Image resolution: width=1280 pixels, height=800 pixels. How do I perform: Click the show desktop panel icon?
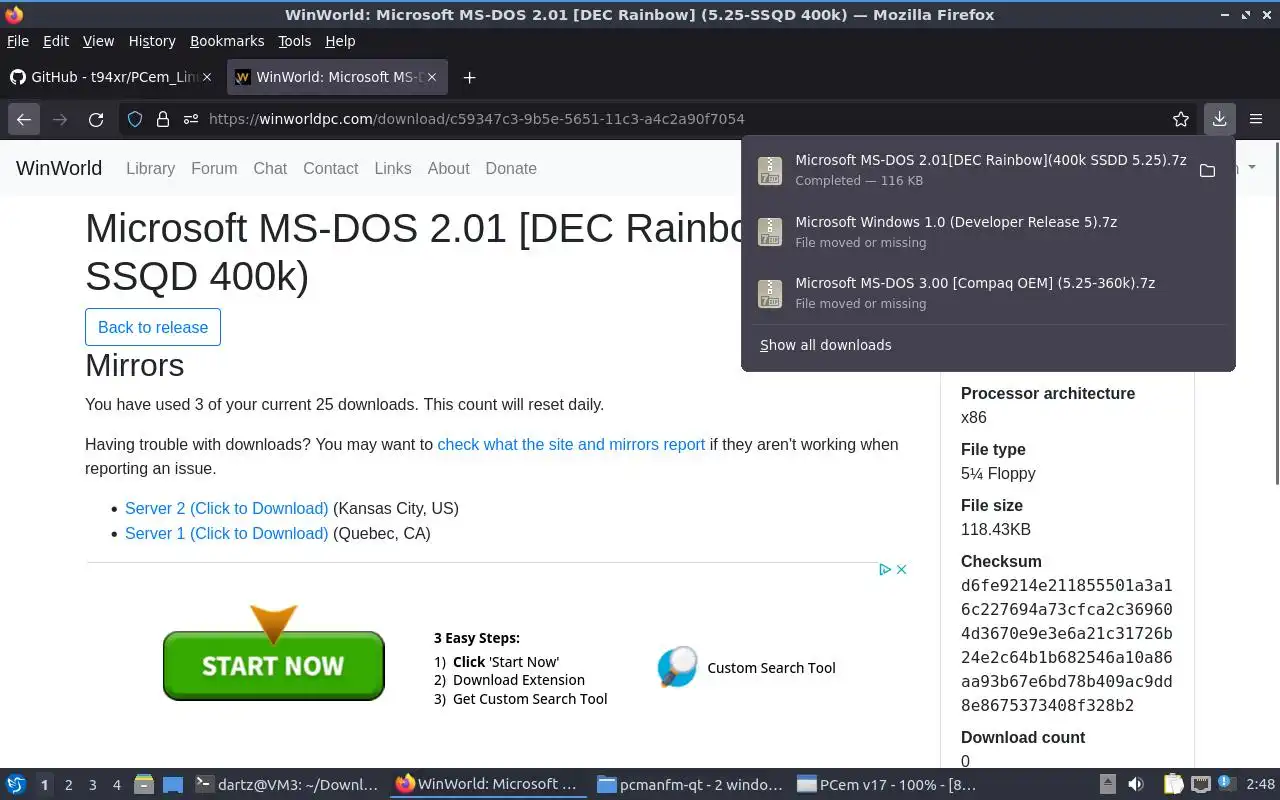173,785
